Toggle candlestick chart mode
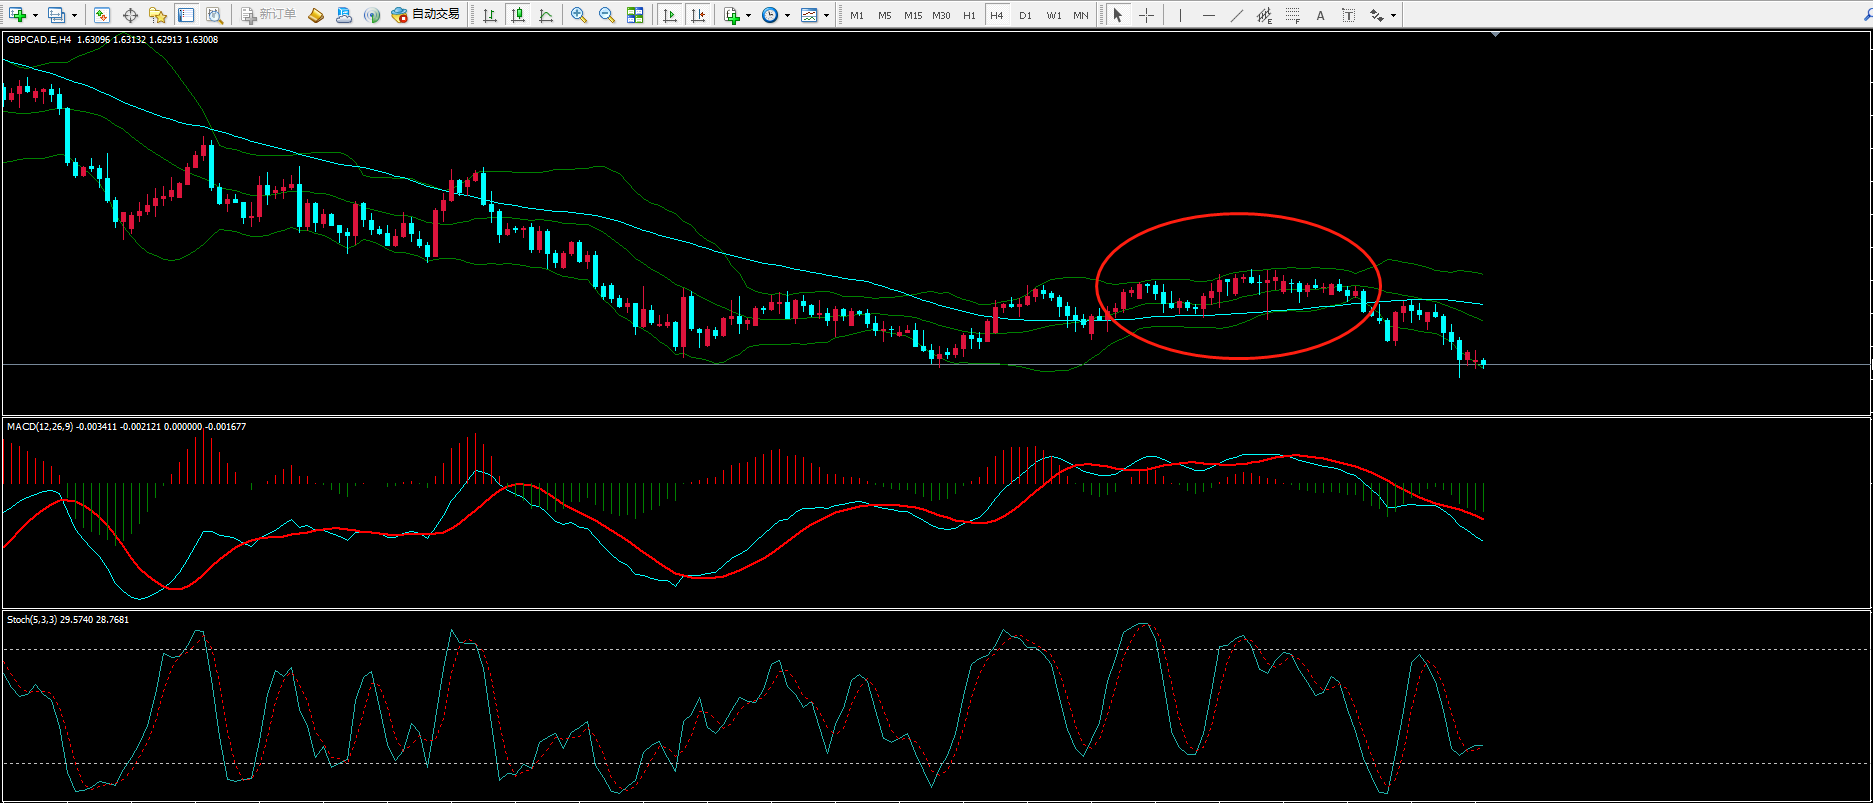The image size is (1873, 803). coord(518,15)
